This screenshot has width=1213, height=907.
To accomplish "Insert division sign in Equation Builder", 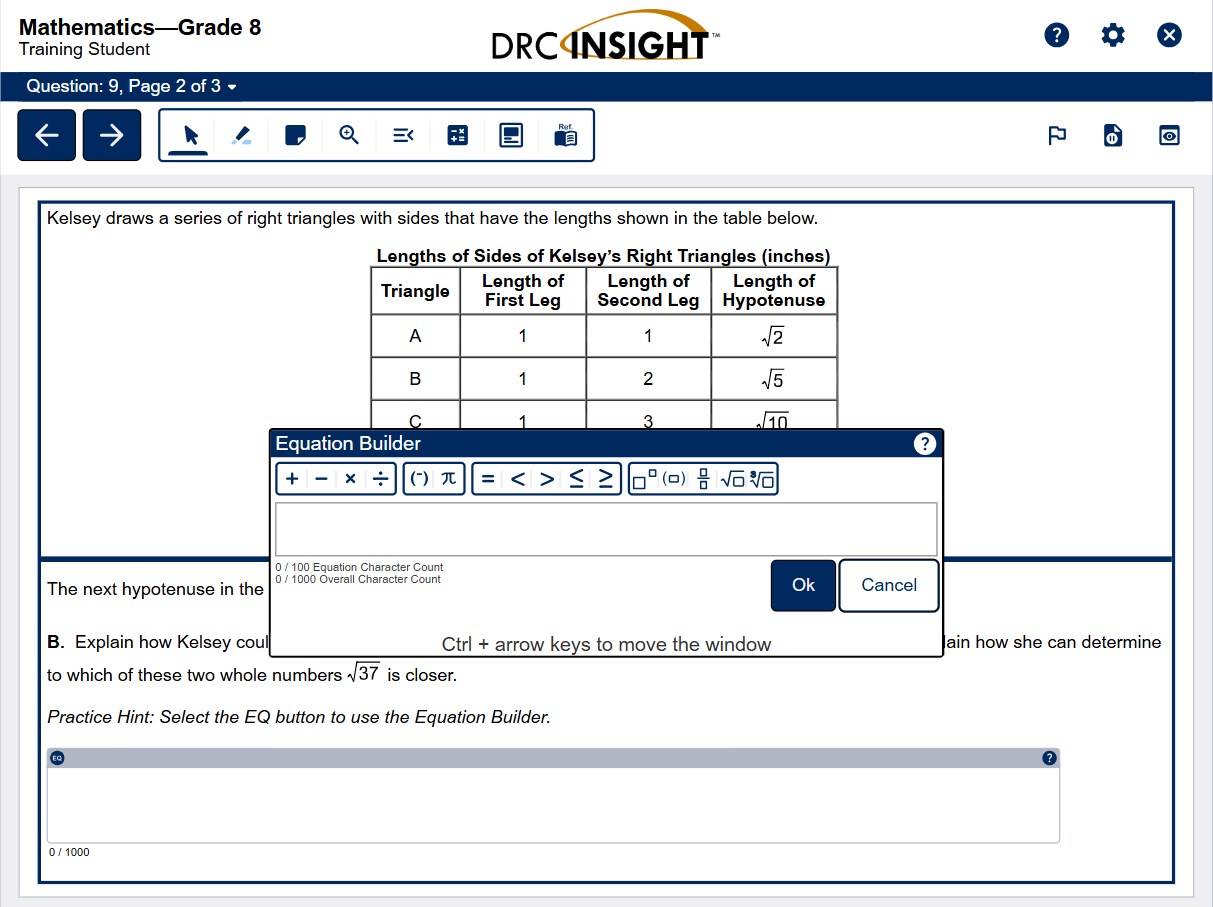I will (380, 479).
